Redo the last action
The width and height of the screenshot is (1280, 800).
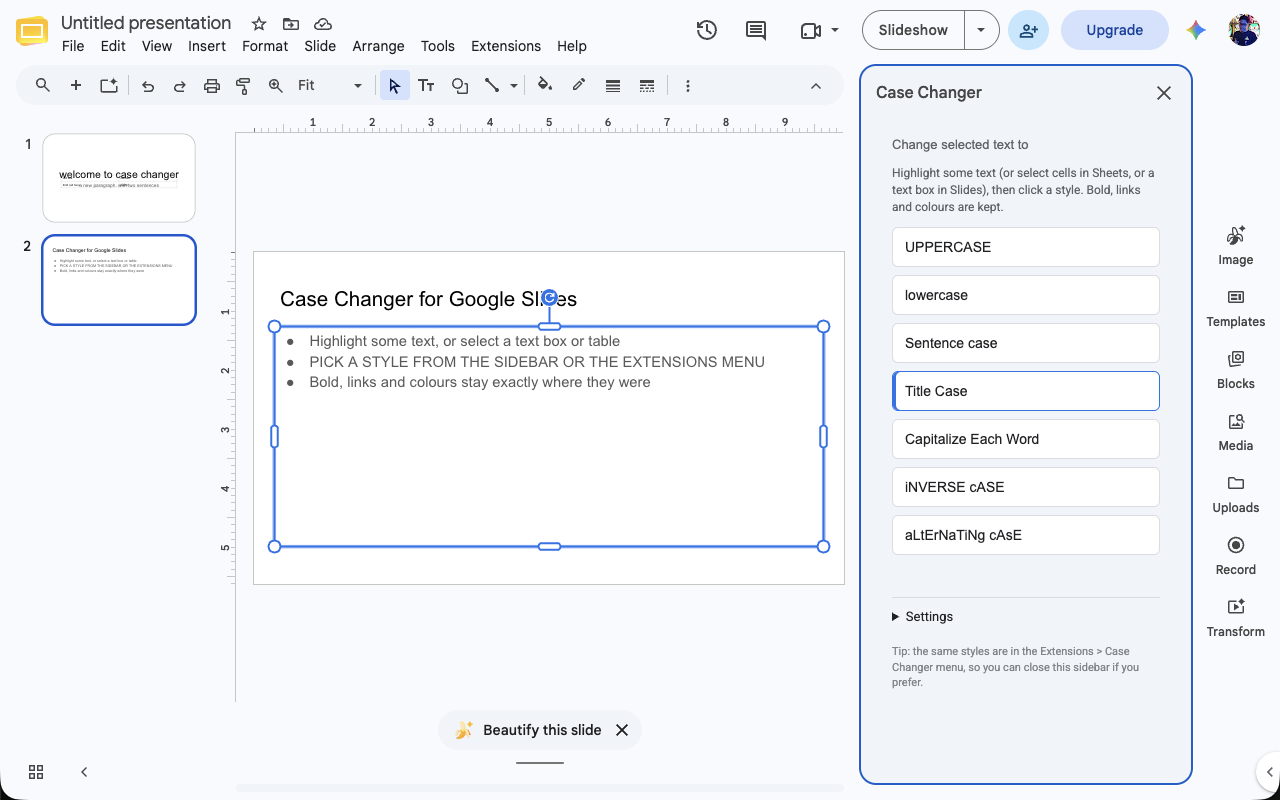pyautogui.click(x=180, y=86)
